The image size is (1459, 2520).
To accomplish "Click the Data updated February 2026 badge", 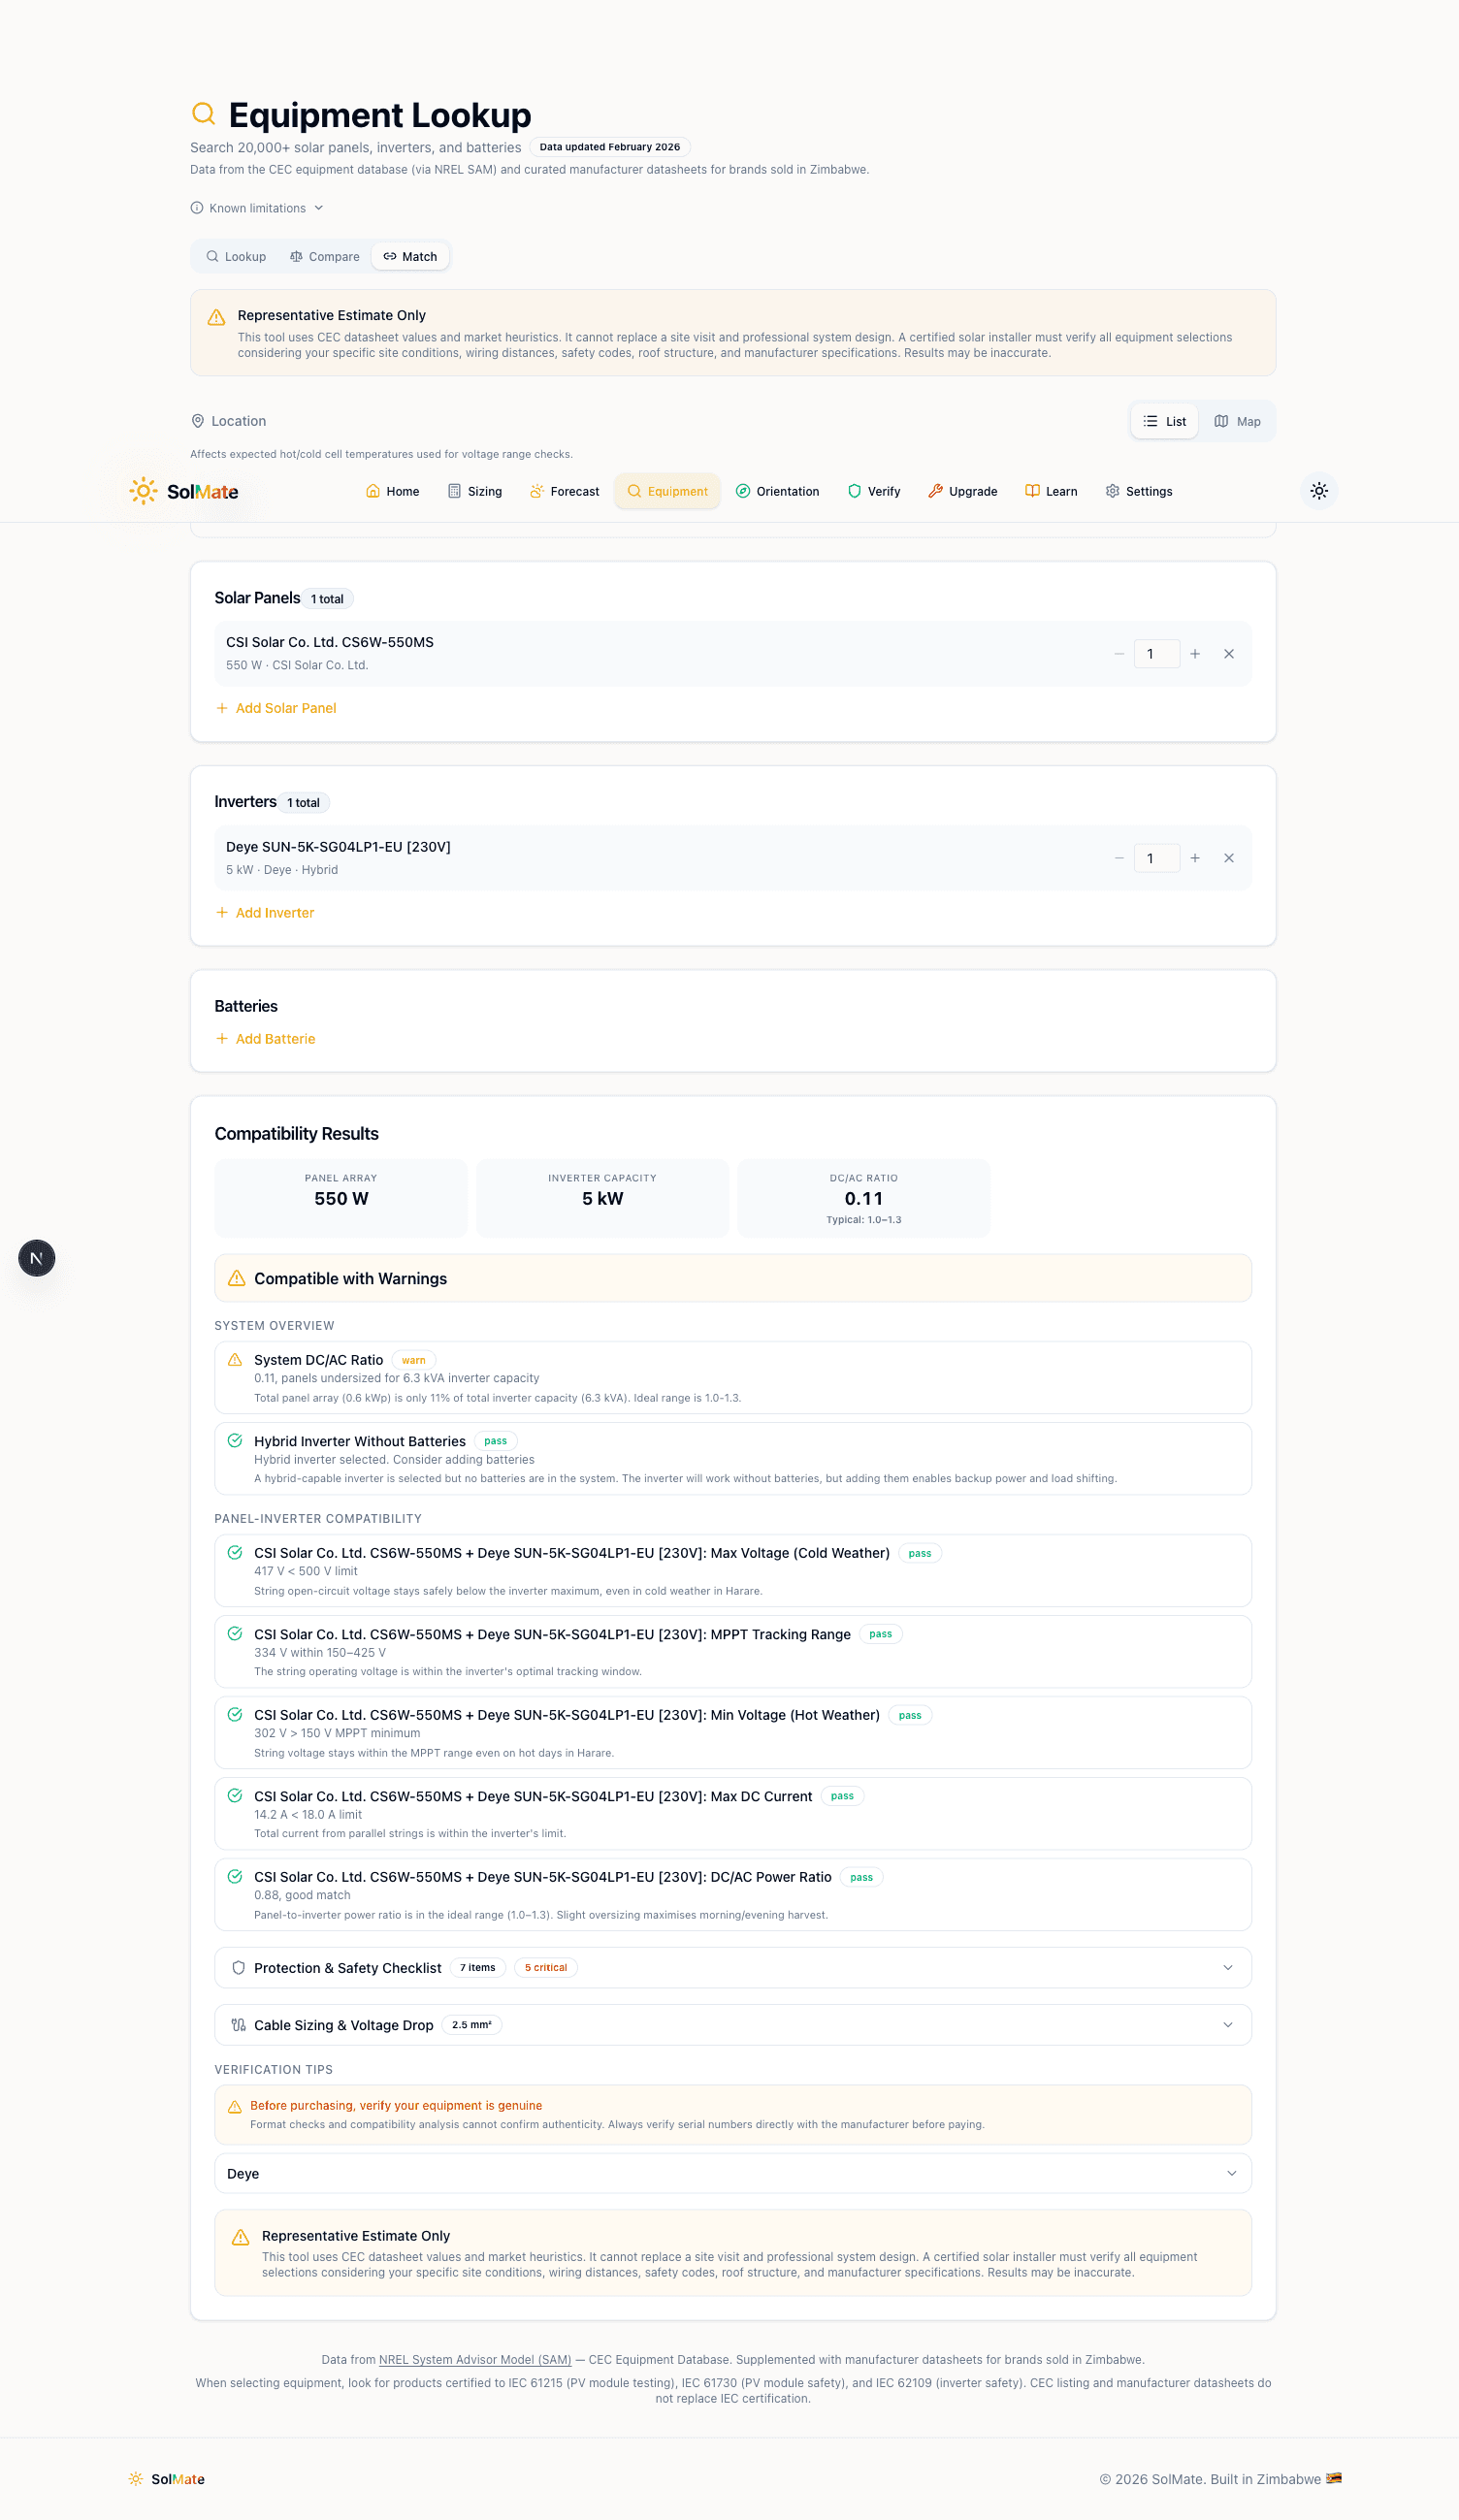I will (610, 147).
